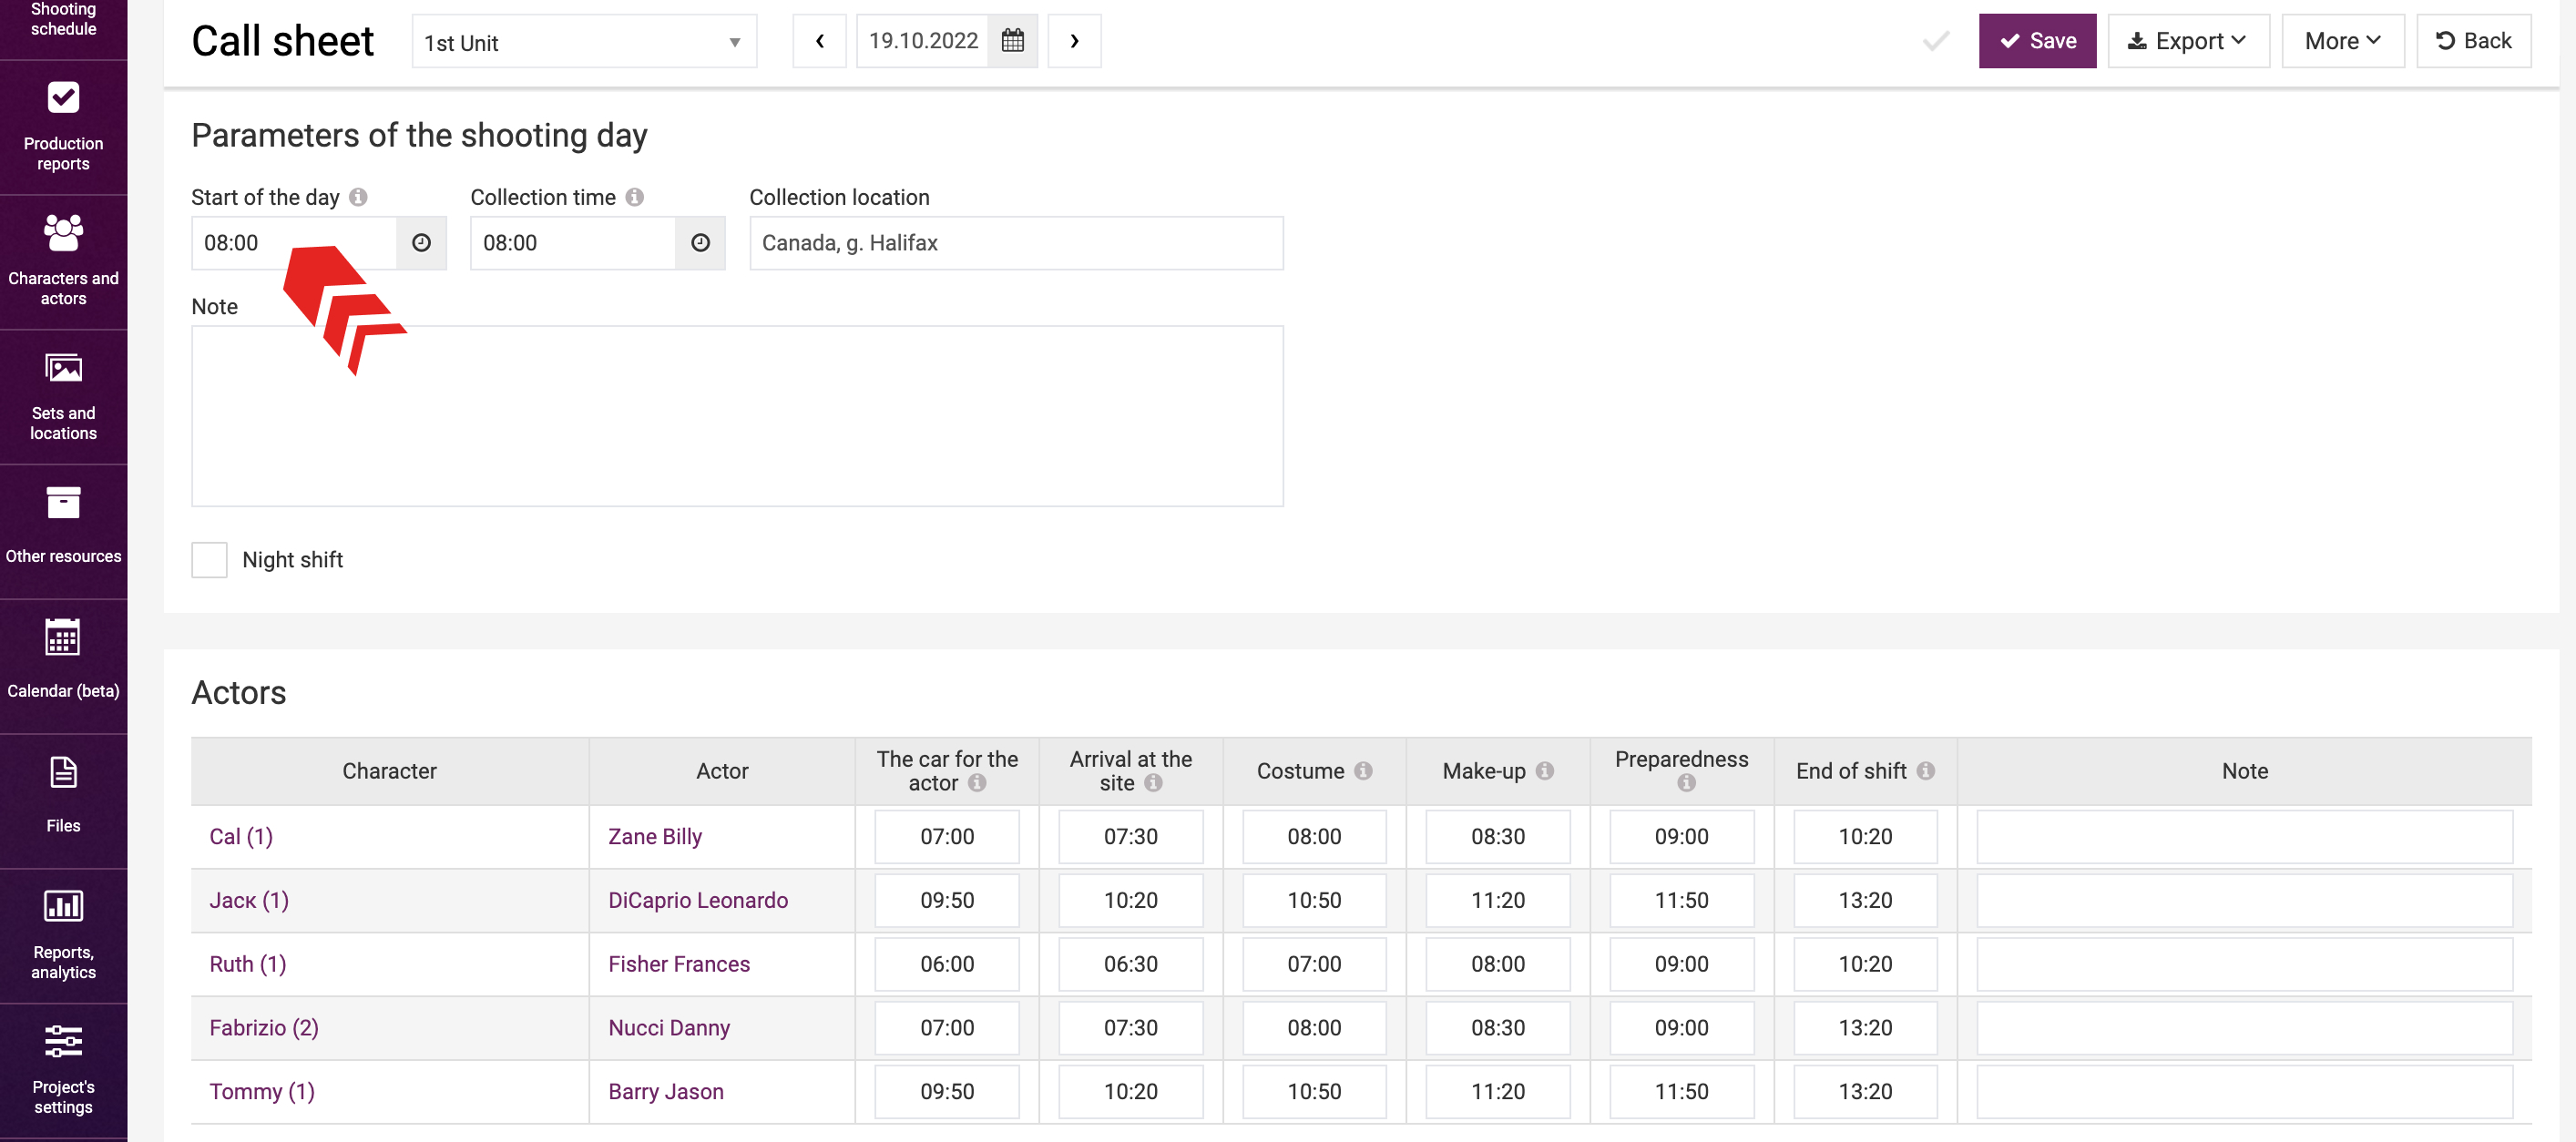Screen dimensions: 2576x1142
Task: Open character Ruth (1)
Action: coord(248,964)
